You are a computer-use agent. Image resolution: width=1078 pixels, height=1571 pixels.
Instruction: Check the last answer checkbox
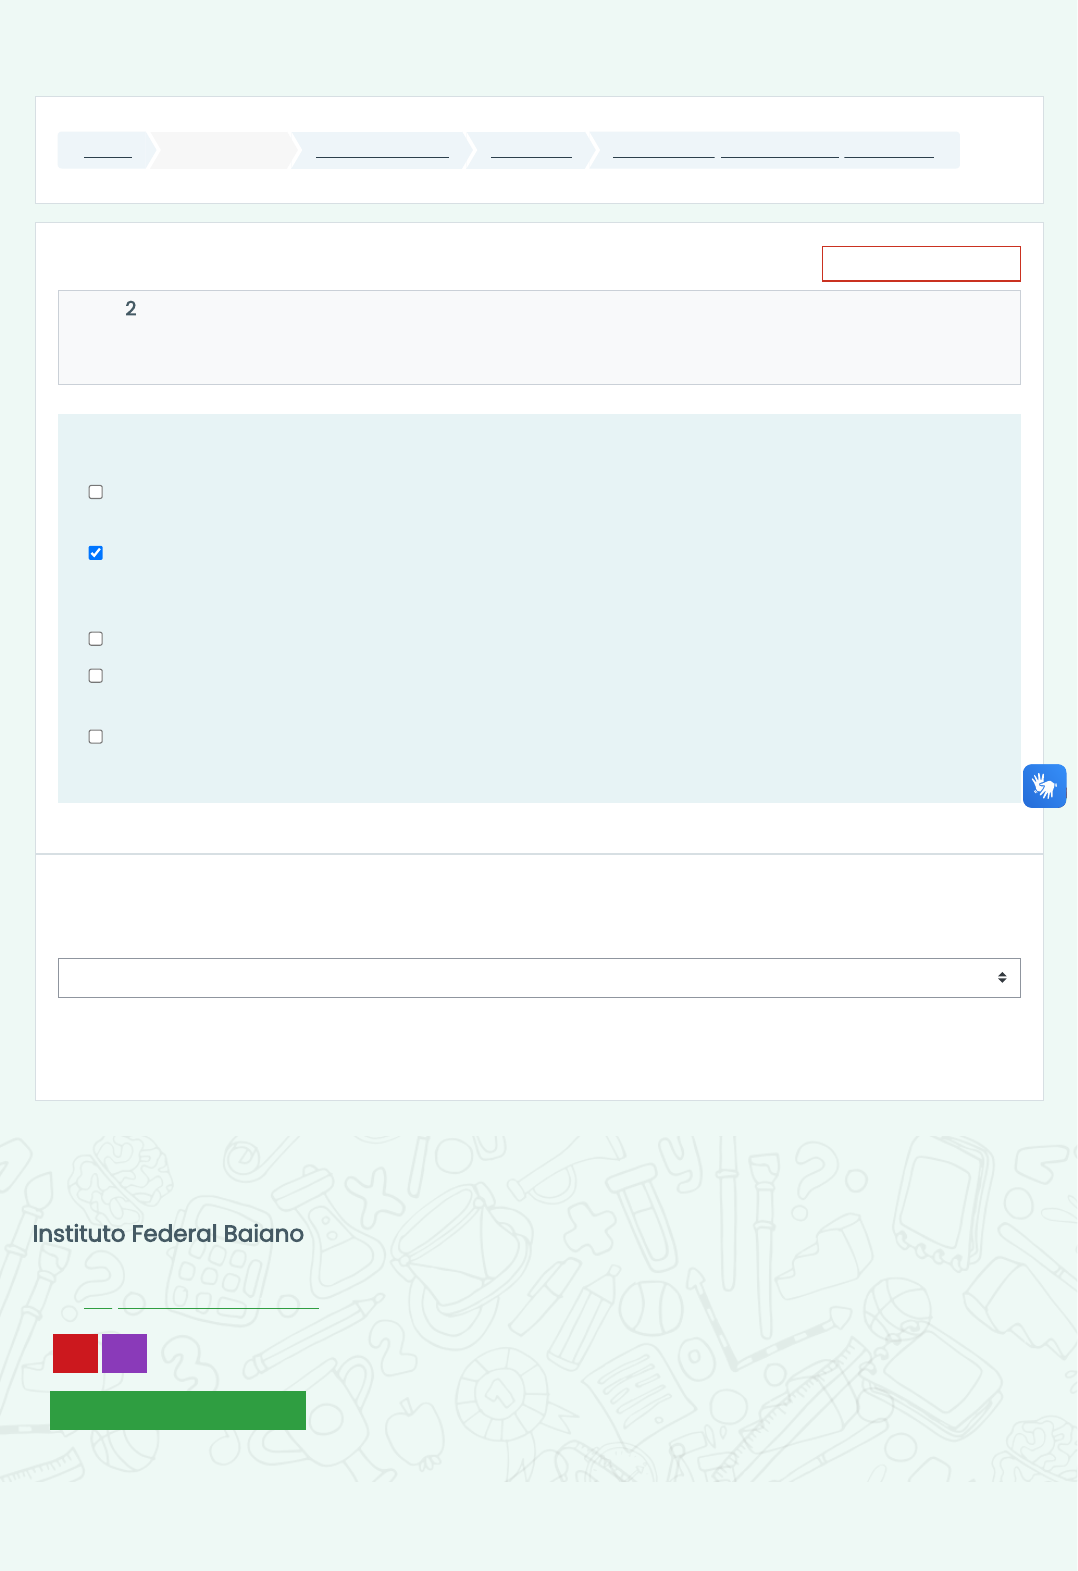(96, 737)
